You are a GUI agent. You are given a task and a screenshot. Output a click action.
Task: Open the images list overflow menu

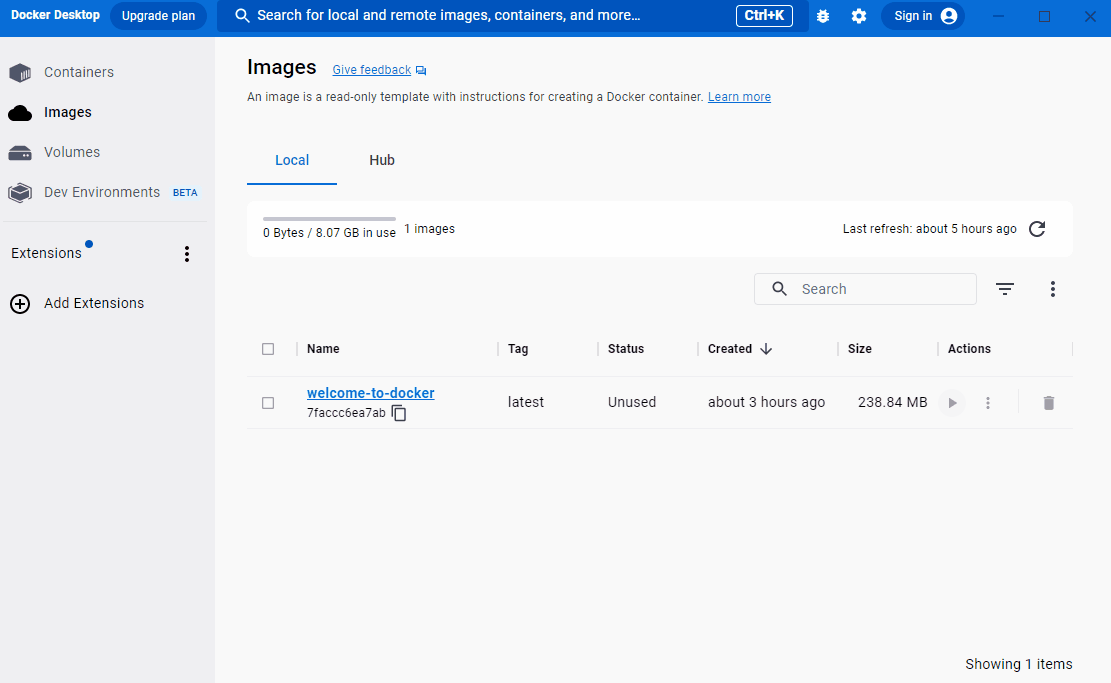point(1053,288)
